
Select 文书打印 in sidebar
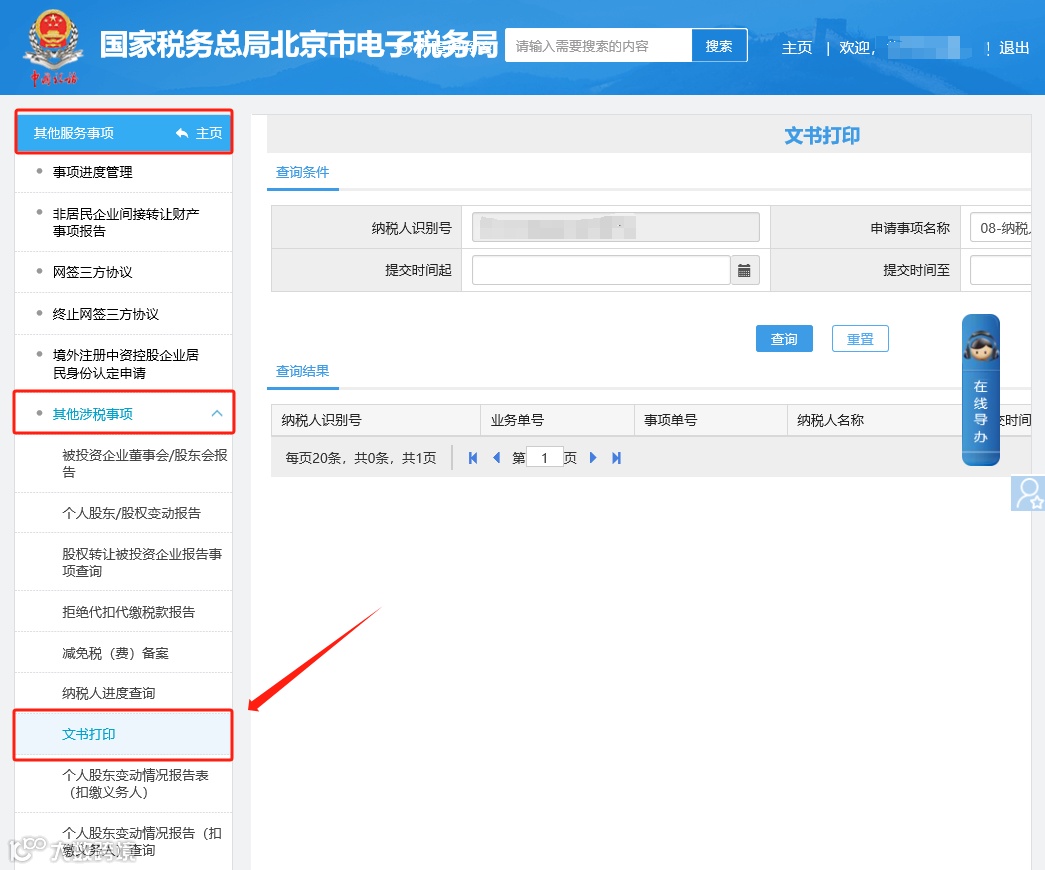(x=123, y=734)
